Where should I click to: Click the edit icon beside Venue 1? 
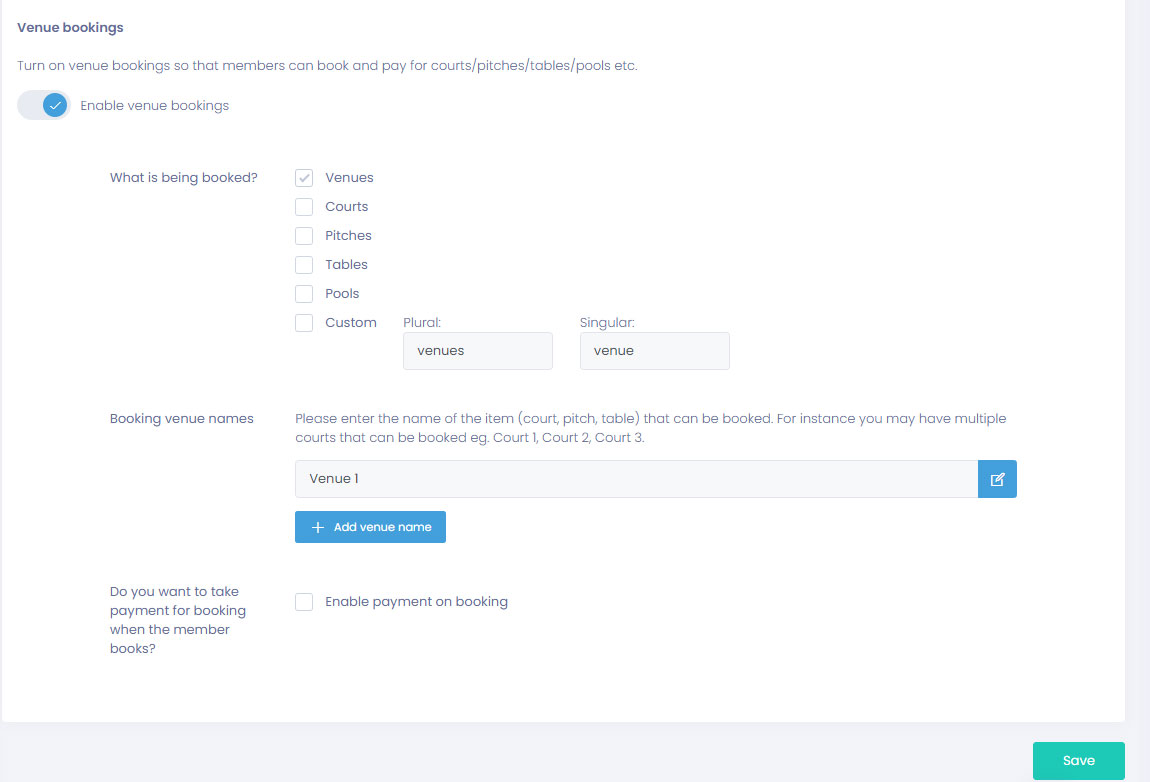point(997,479)
